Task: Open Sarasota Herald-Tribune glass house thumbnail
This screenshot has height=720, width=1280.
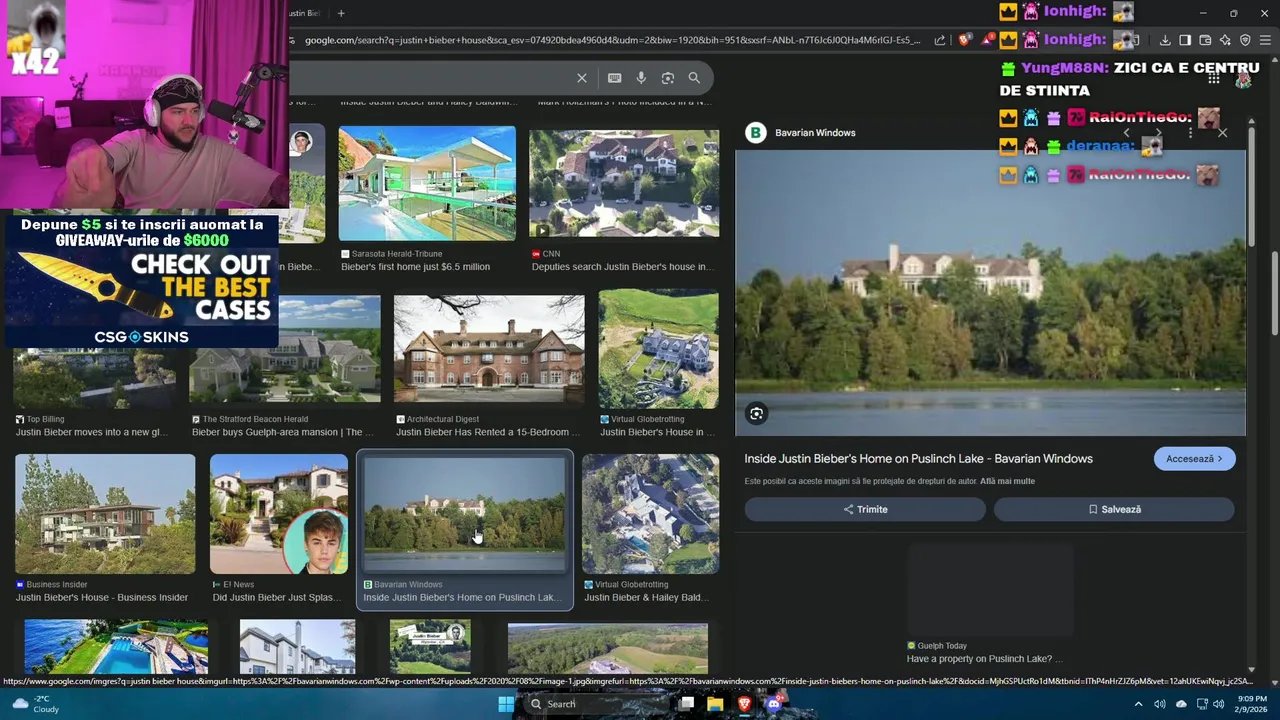Action: [427, 183]
